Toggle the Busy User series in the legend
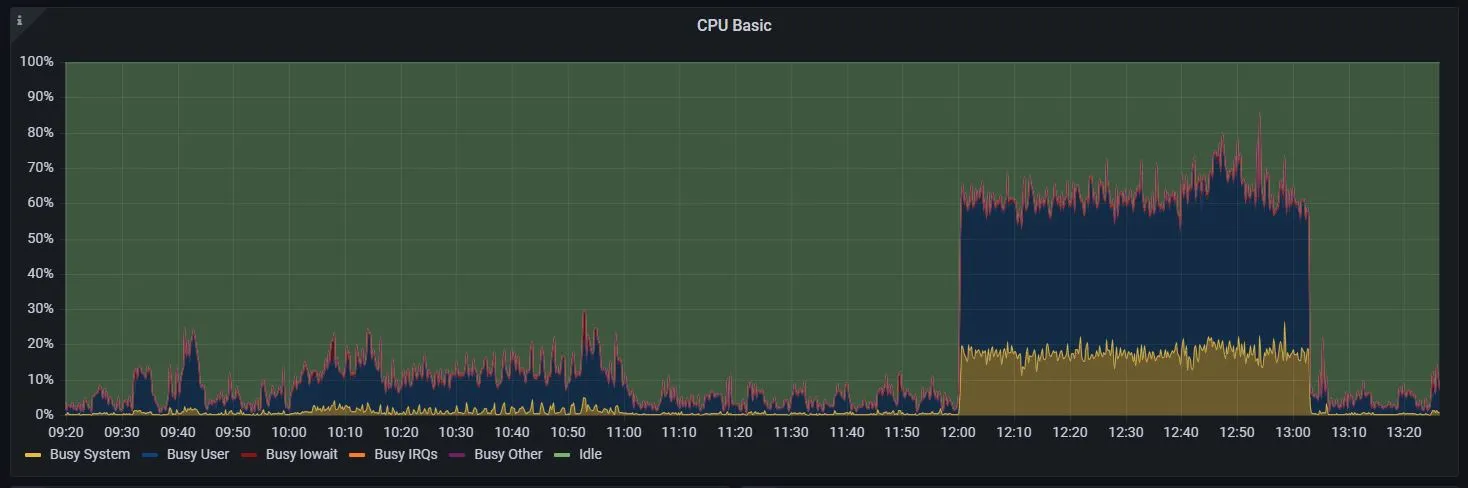The image size is (1468, 488). pyautogui.click(x=198, y=455)
